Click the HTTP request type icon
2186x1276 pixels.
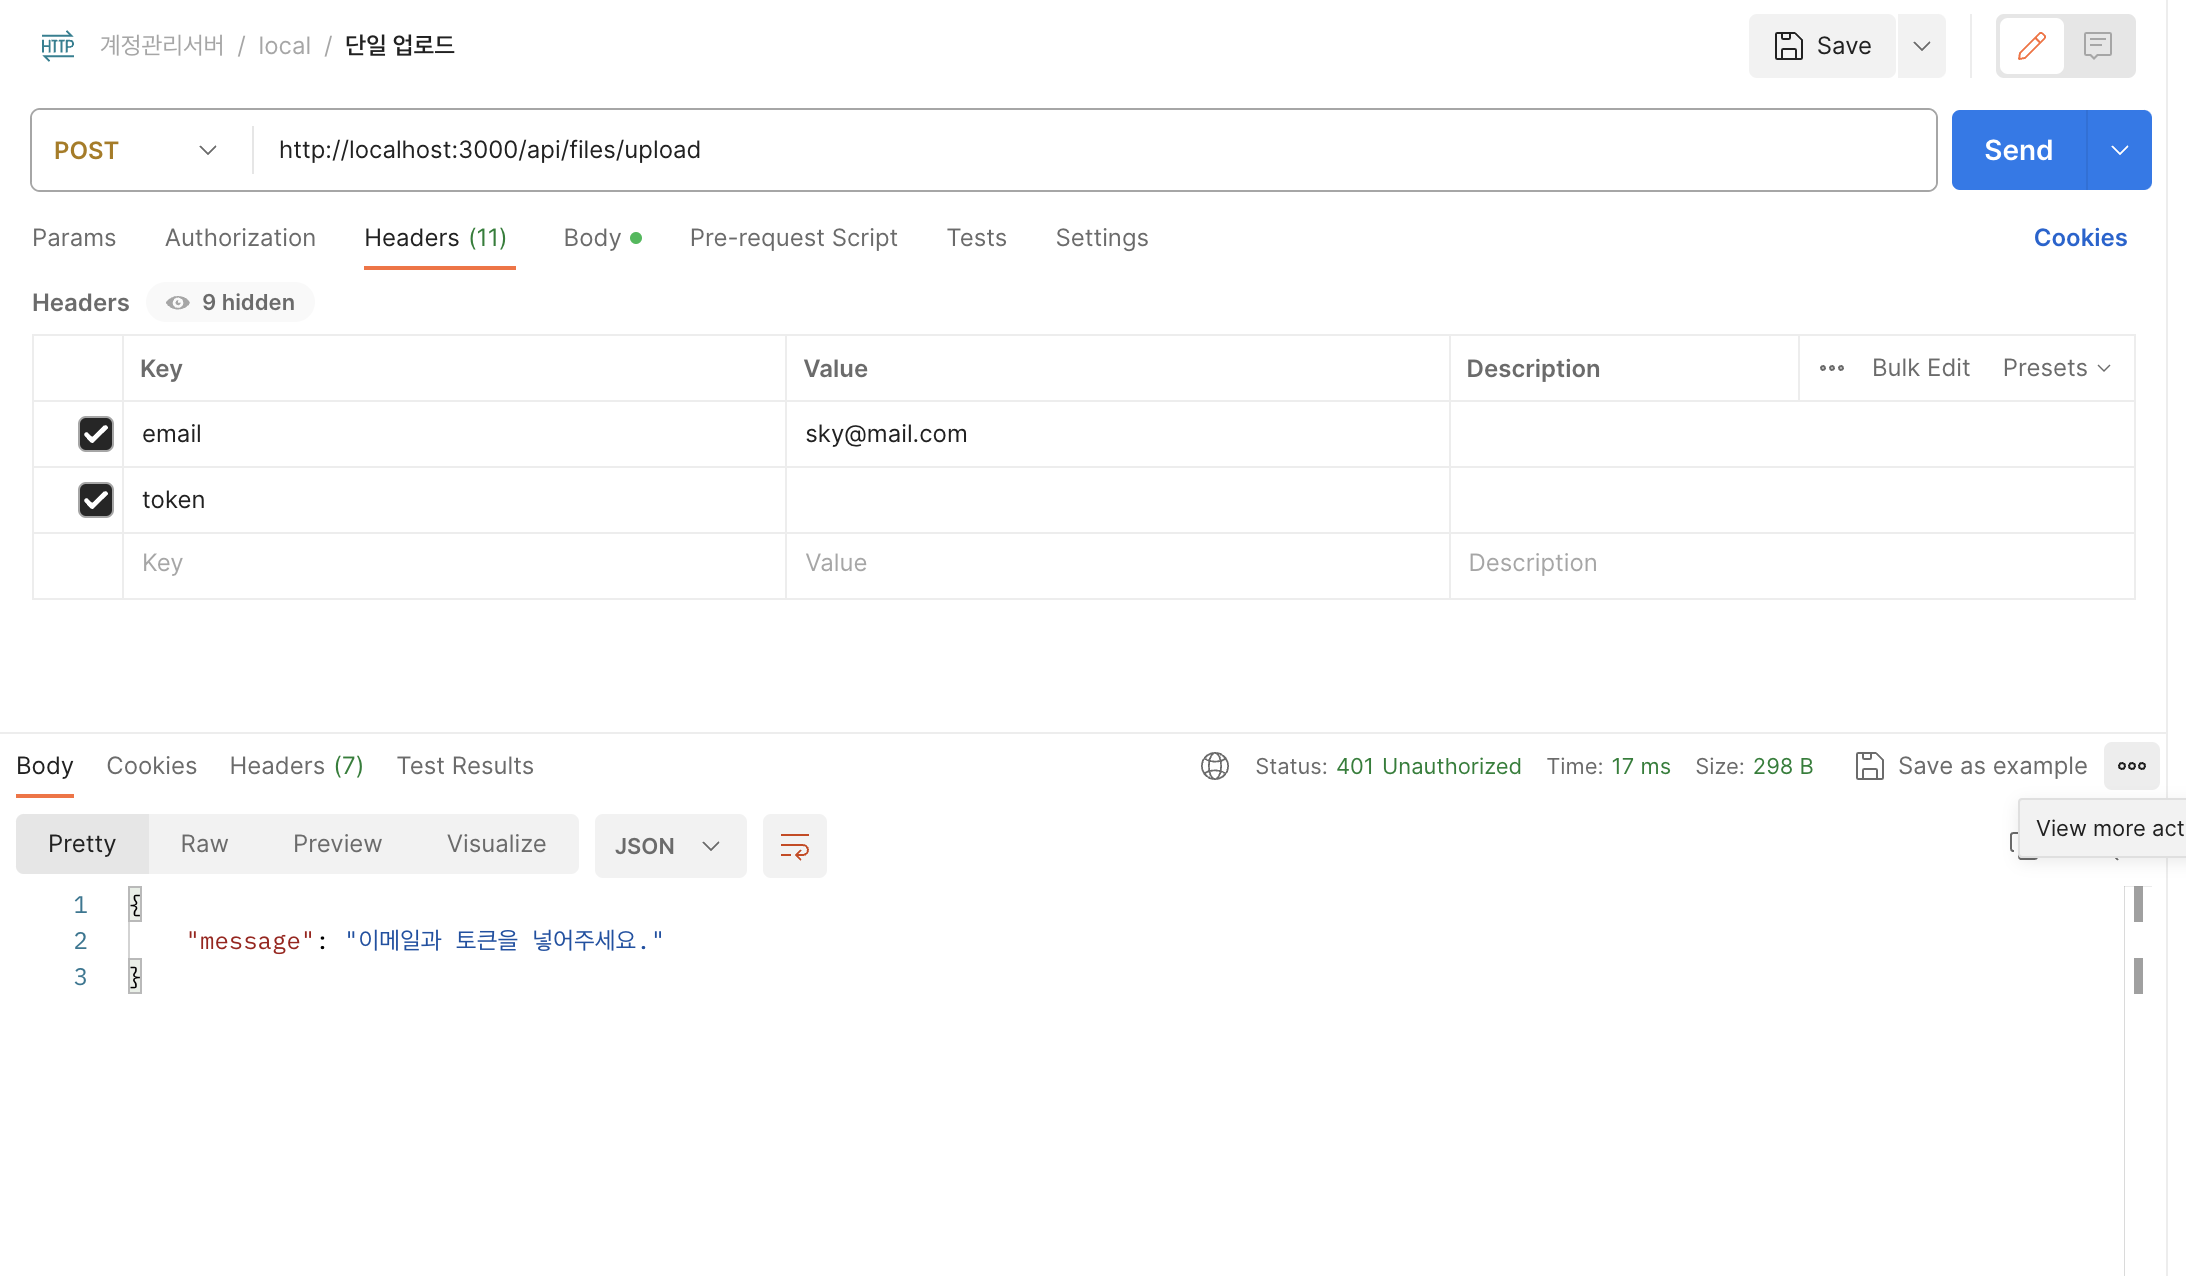58,46
